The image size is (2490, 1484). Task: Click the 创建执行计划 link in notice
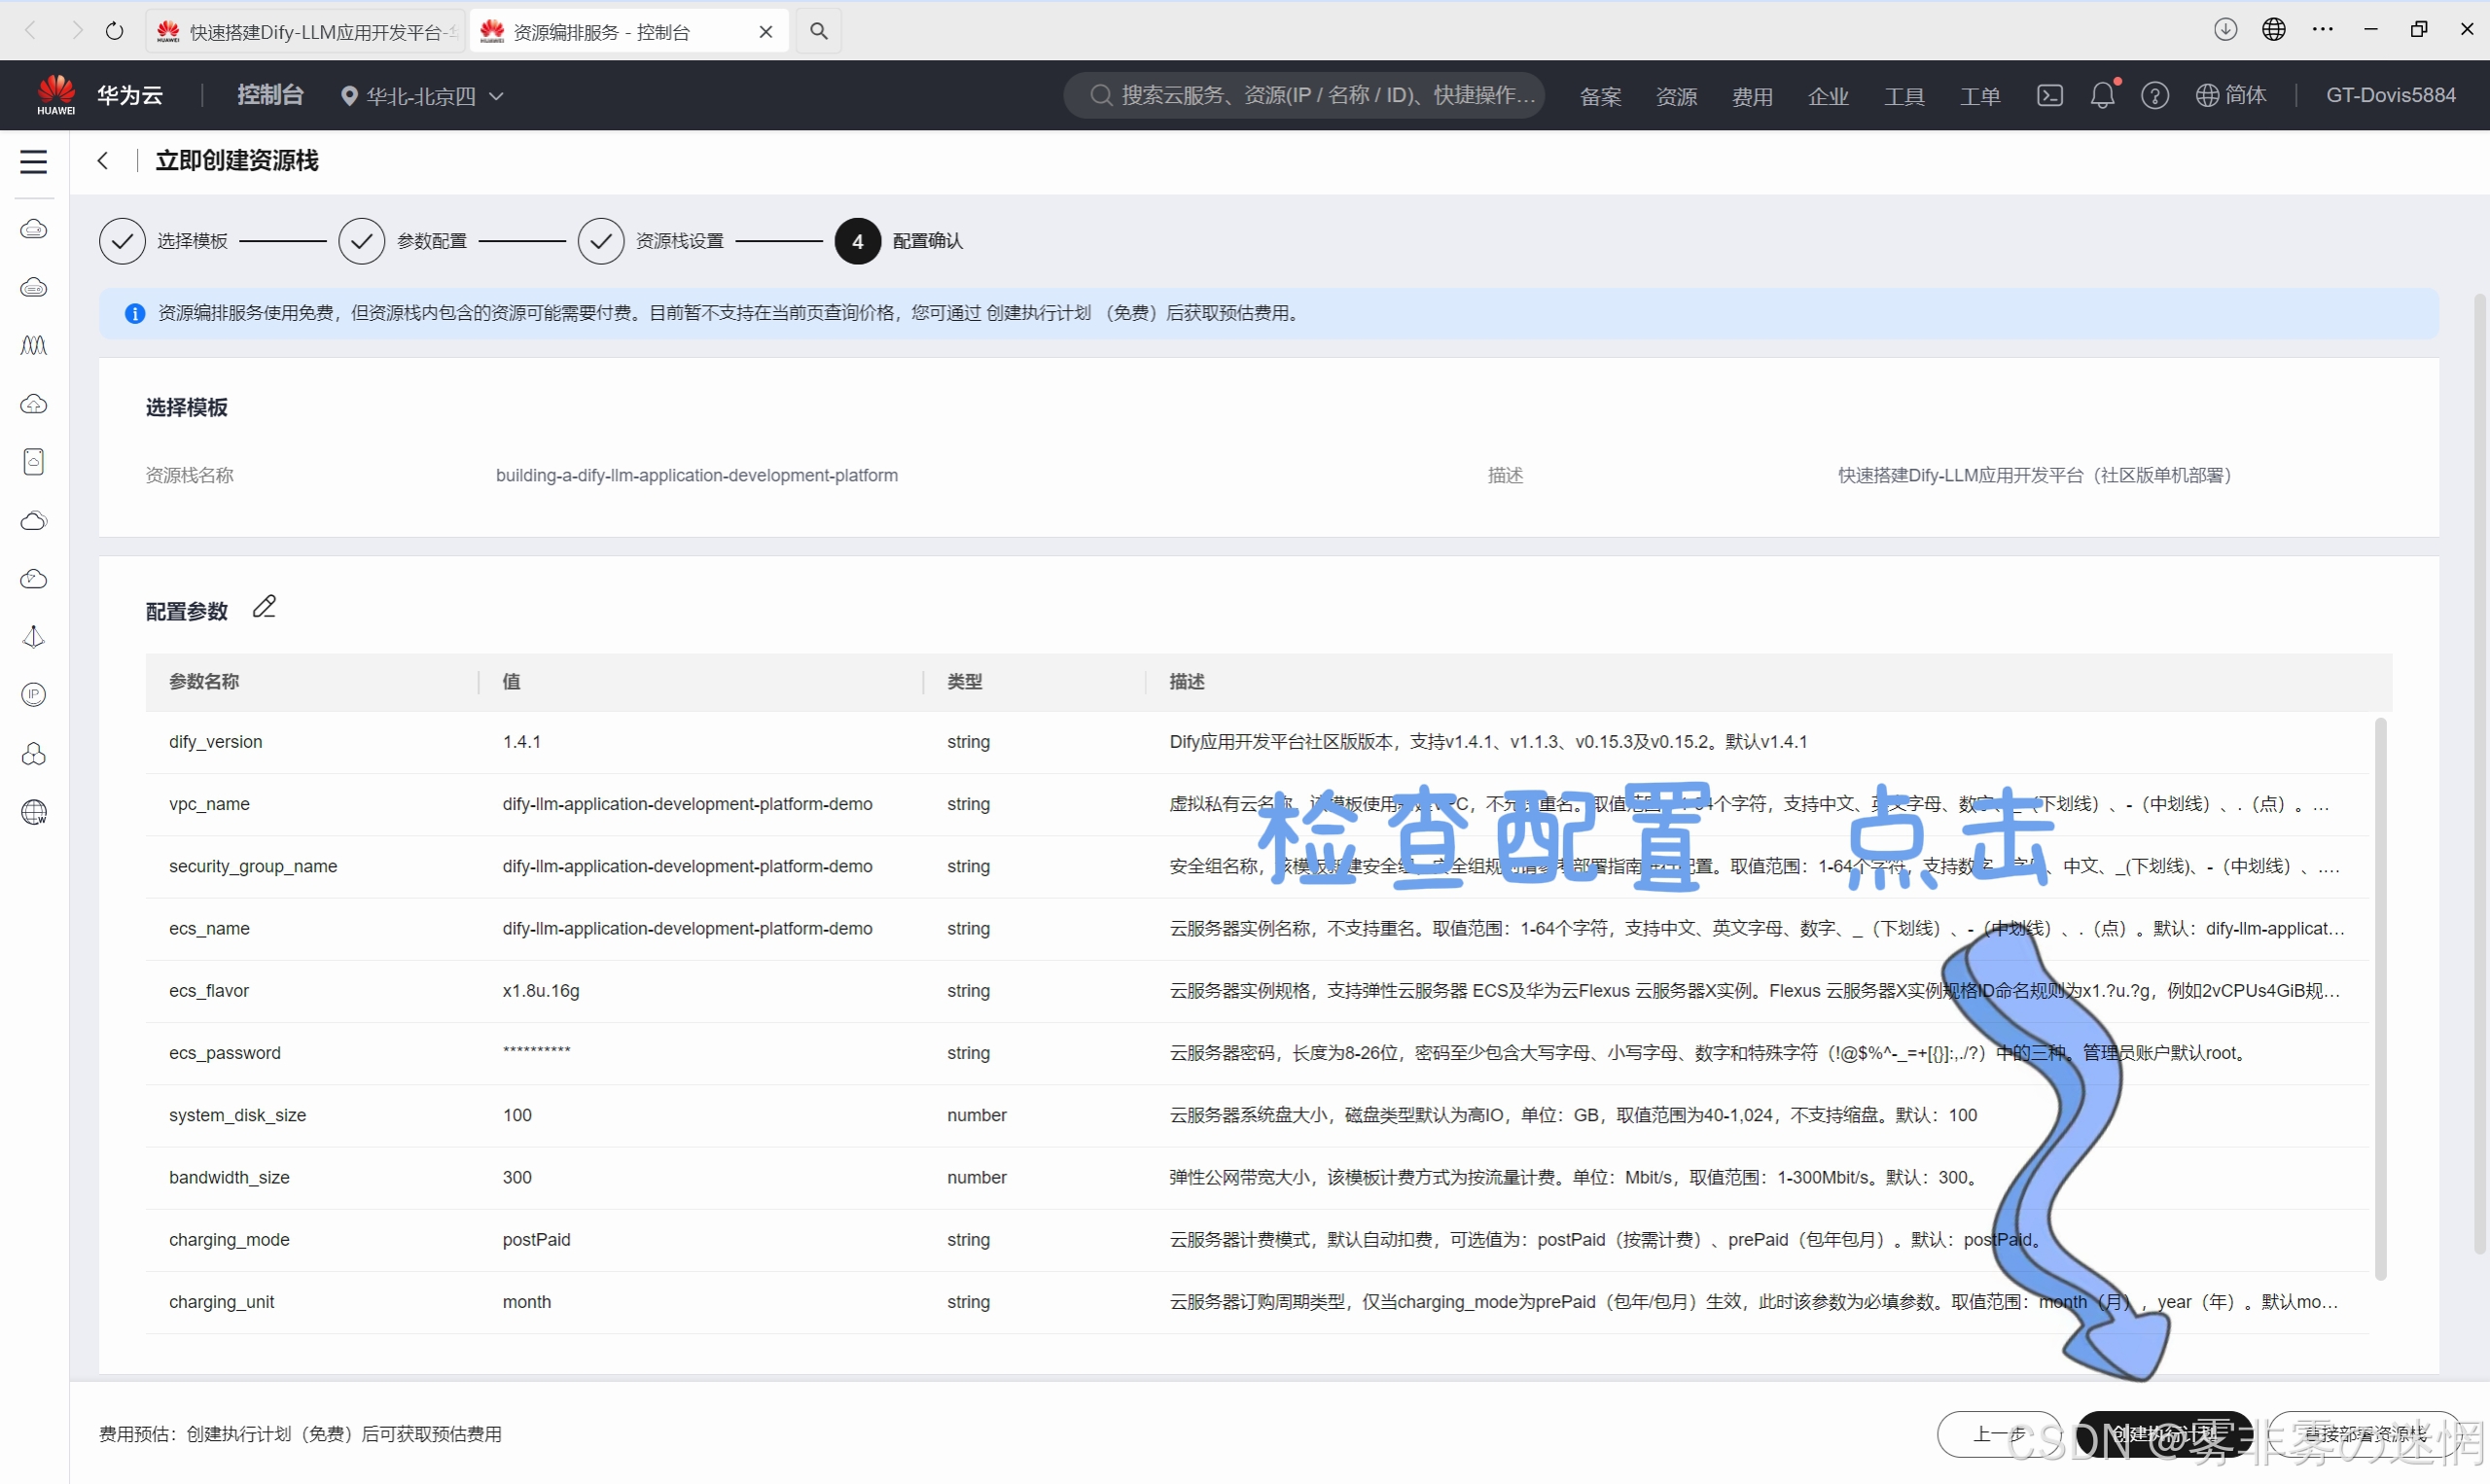1038,313
